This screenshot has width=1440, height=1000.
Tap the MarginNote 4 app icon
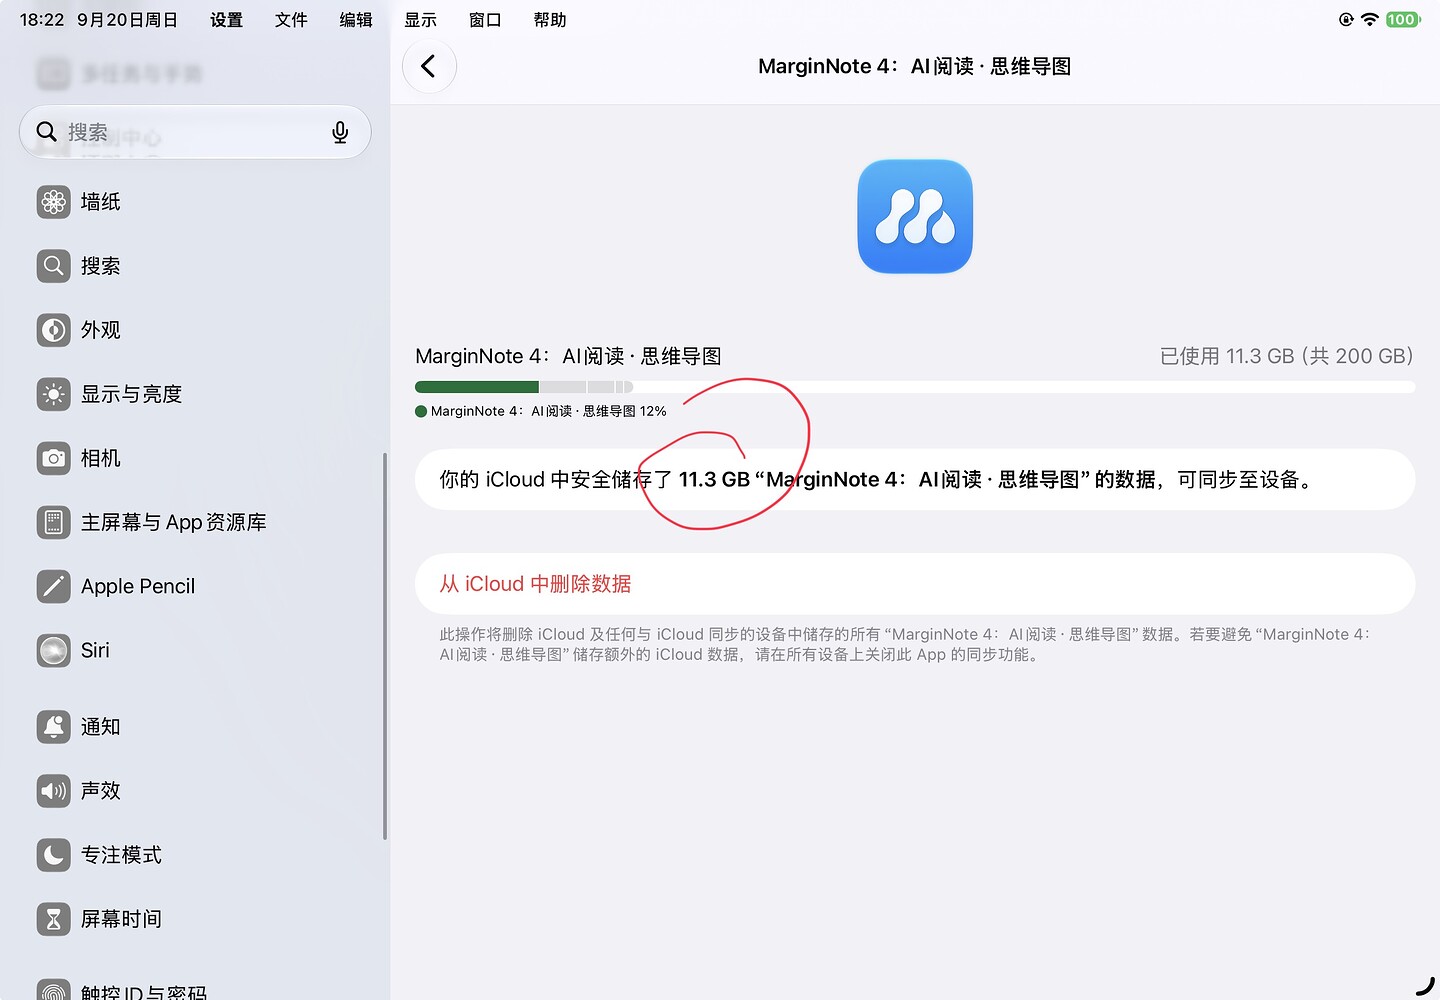915,216
